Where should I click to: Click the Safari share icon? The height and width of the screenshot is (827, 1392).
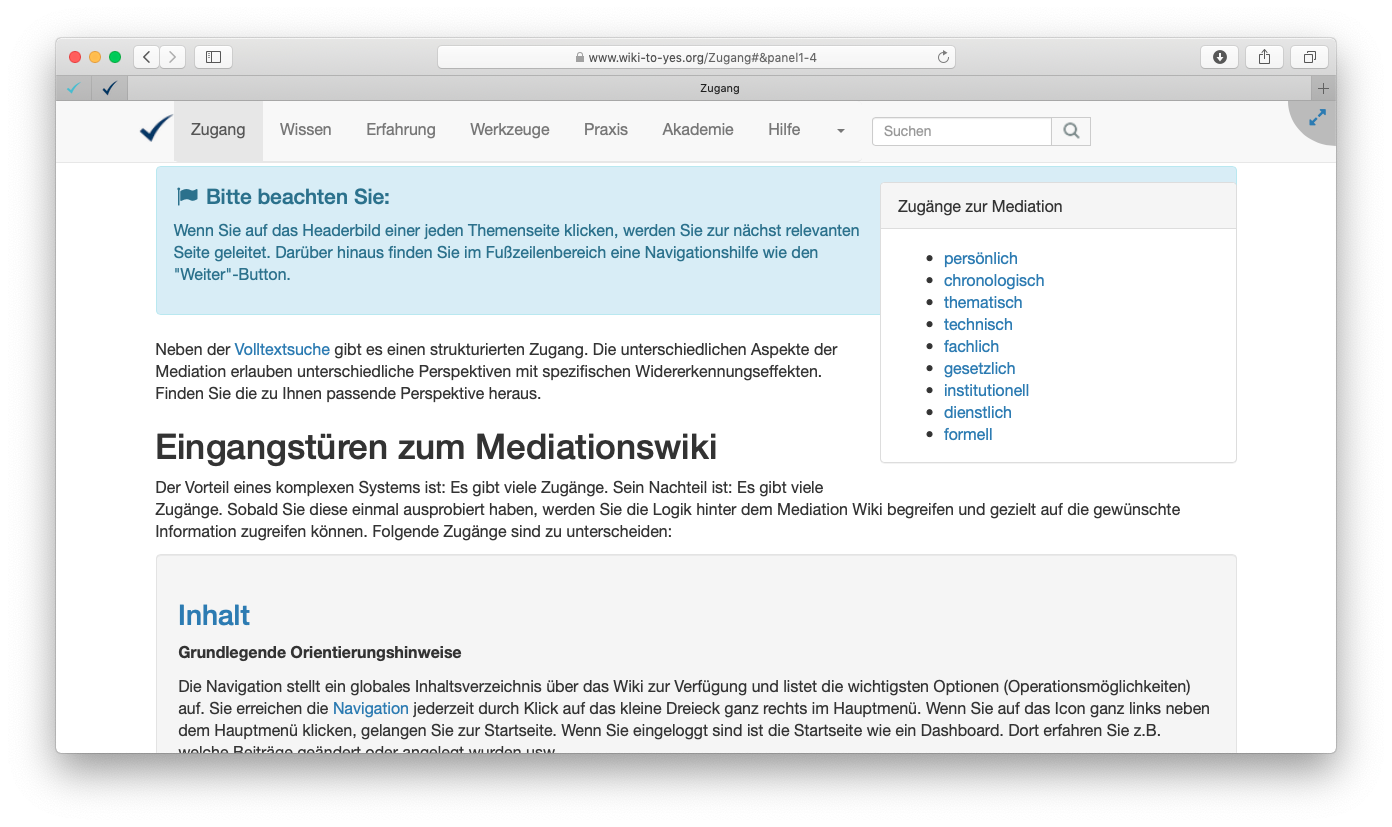pos(1264,57)
